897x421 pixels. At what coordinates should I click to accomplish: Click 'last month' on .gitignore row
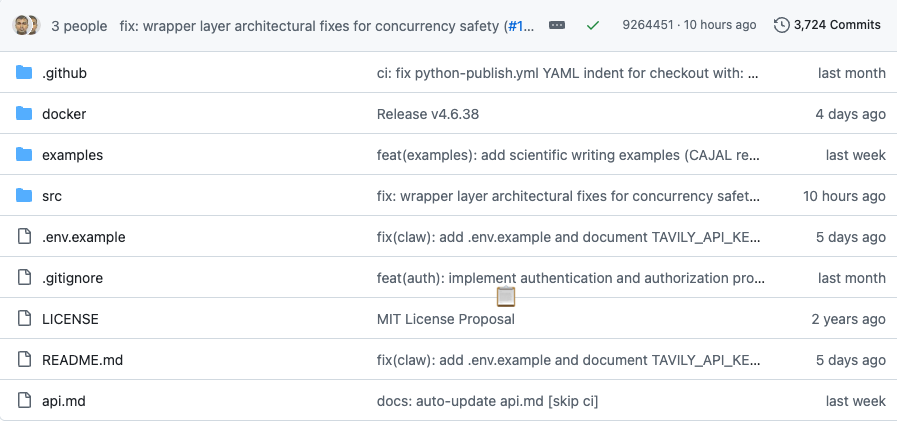tap(852, 278)
